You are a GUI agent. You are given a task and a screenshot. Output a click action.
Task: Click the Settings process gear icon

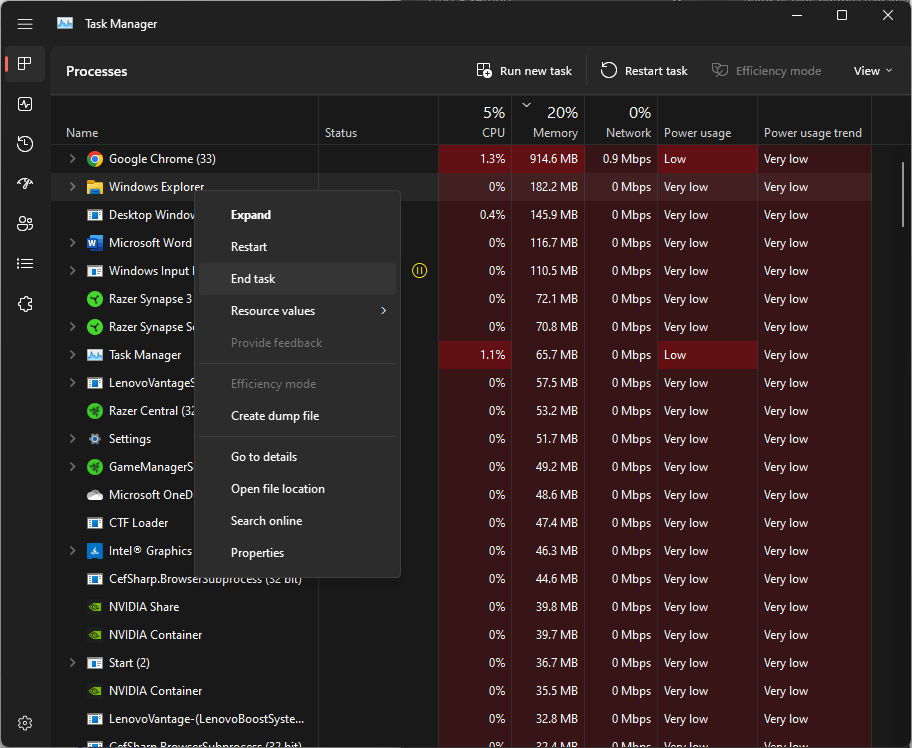coord(95,439)
